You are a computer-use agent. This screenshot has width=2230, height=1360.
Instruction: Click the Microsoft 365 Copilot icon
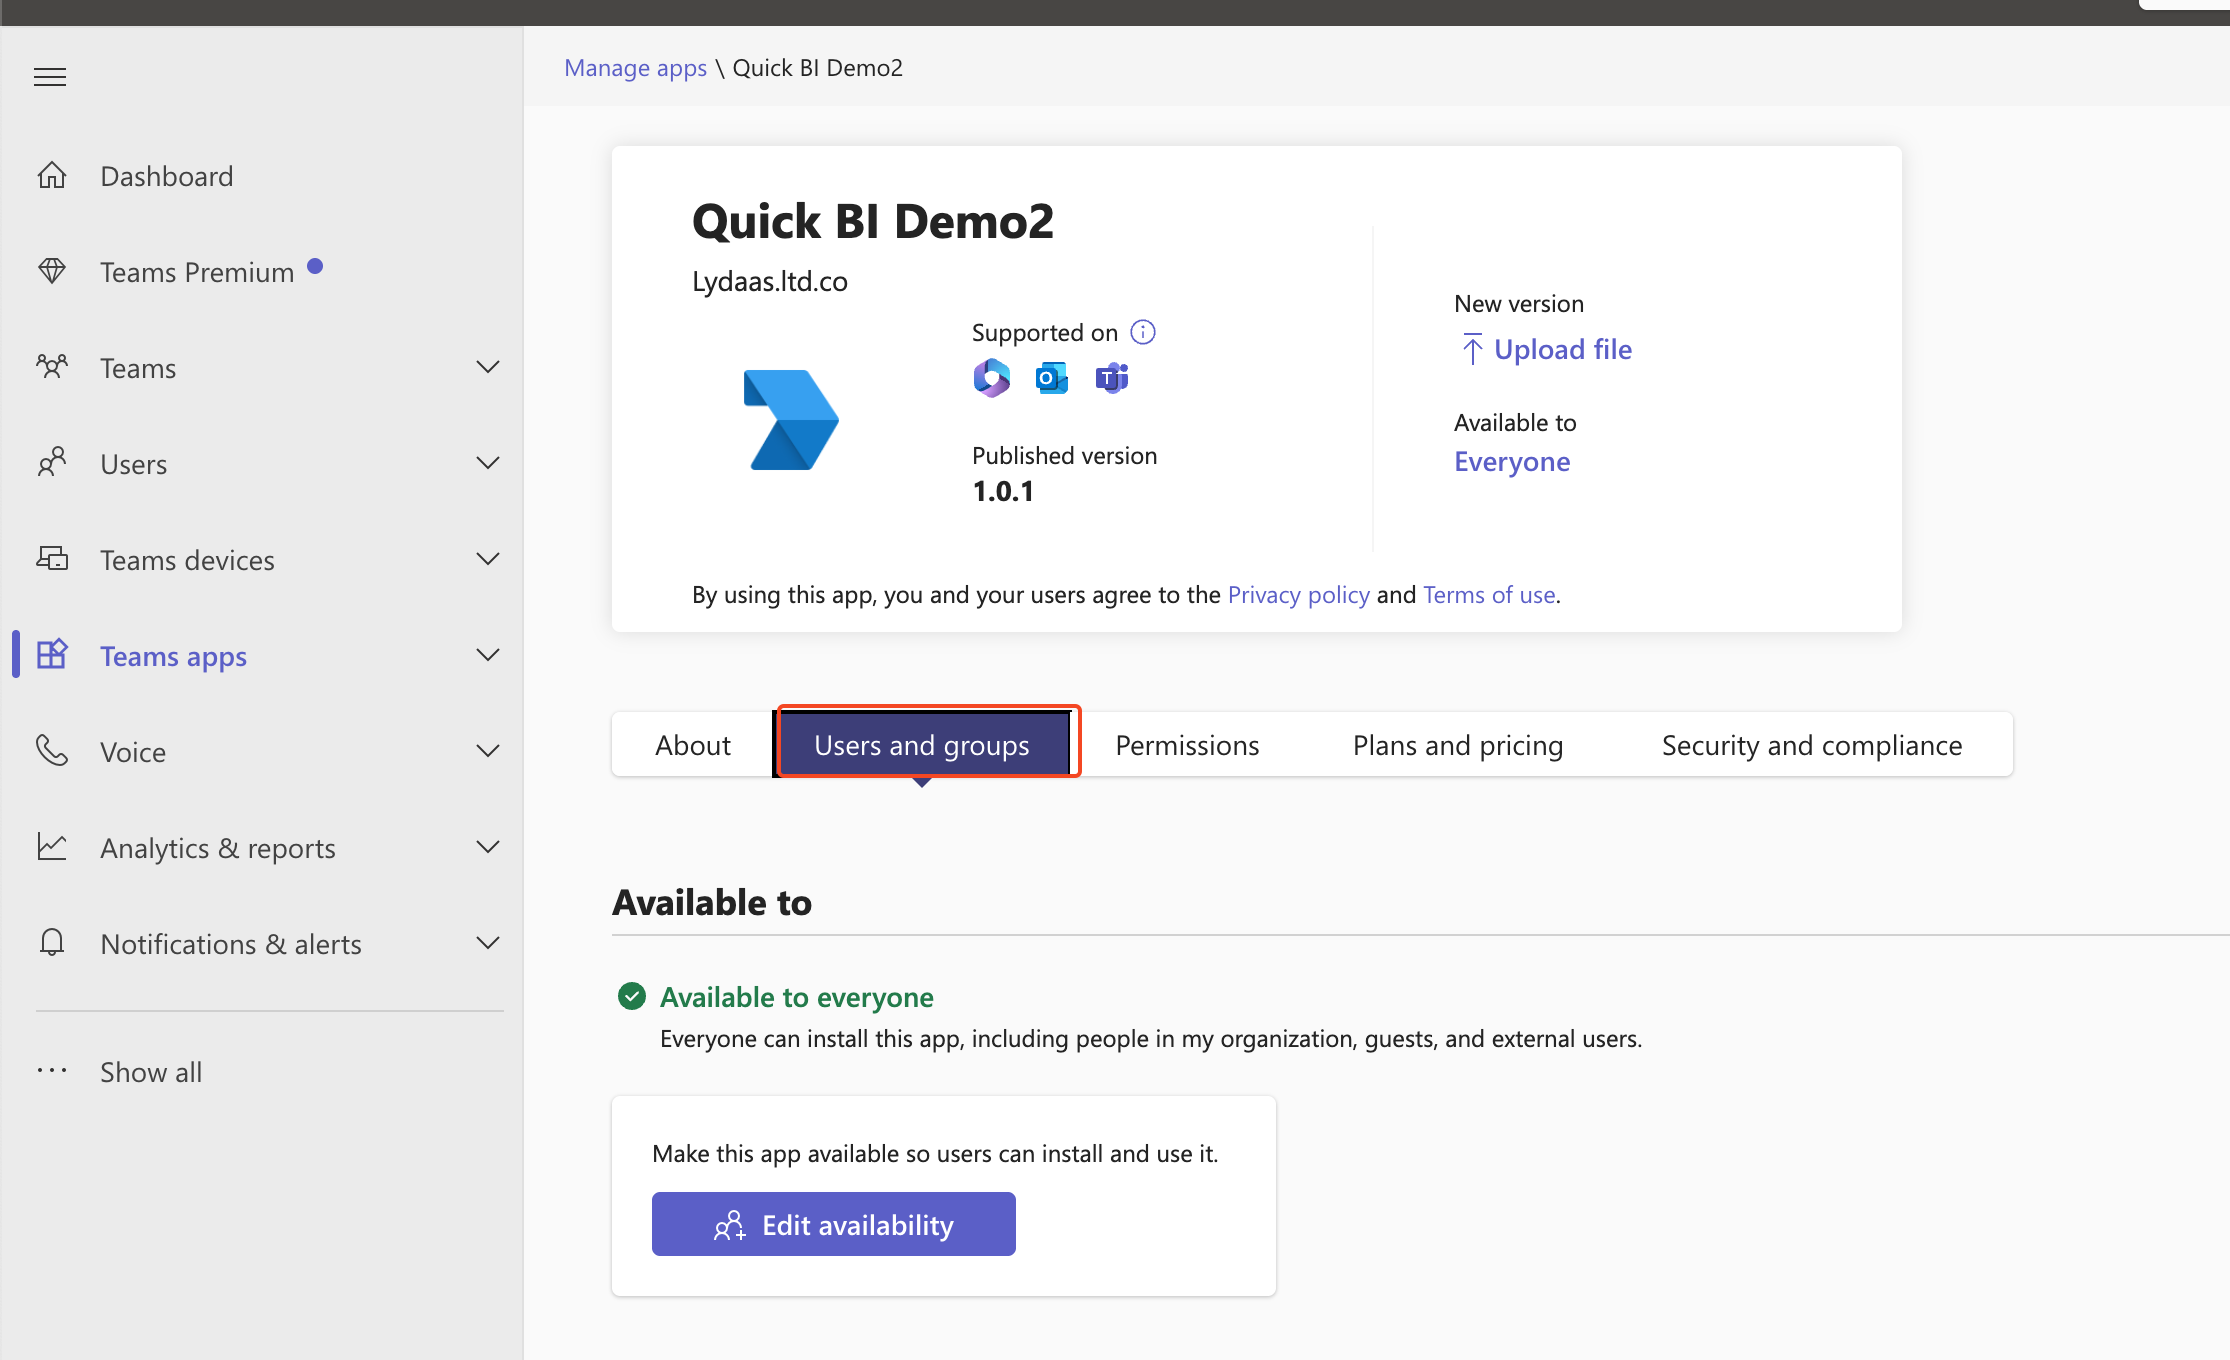991,378
